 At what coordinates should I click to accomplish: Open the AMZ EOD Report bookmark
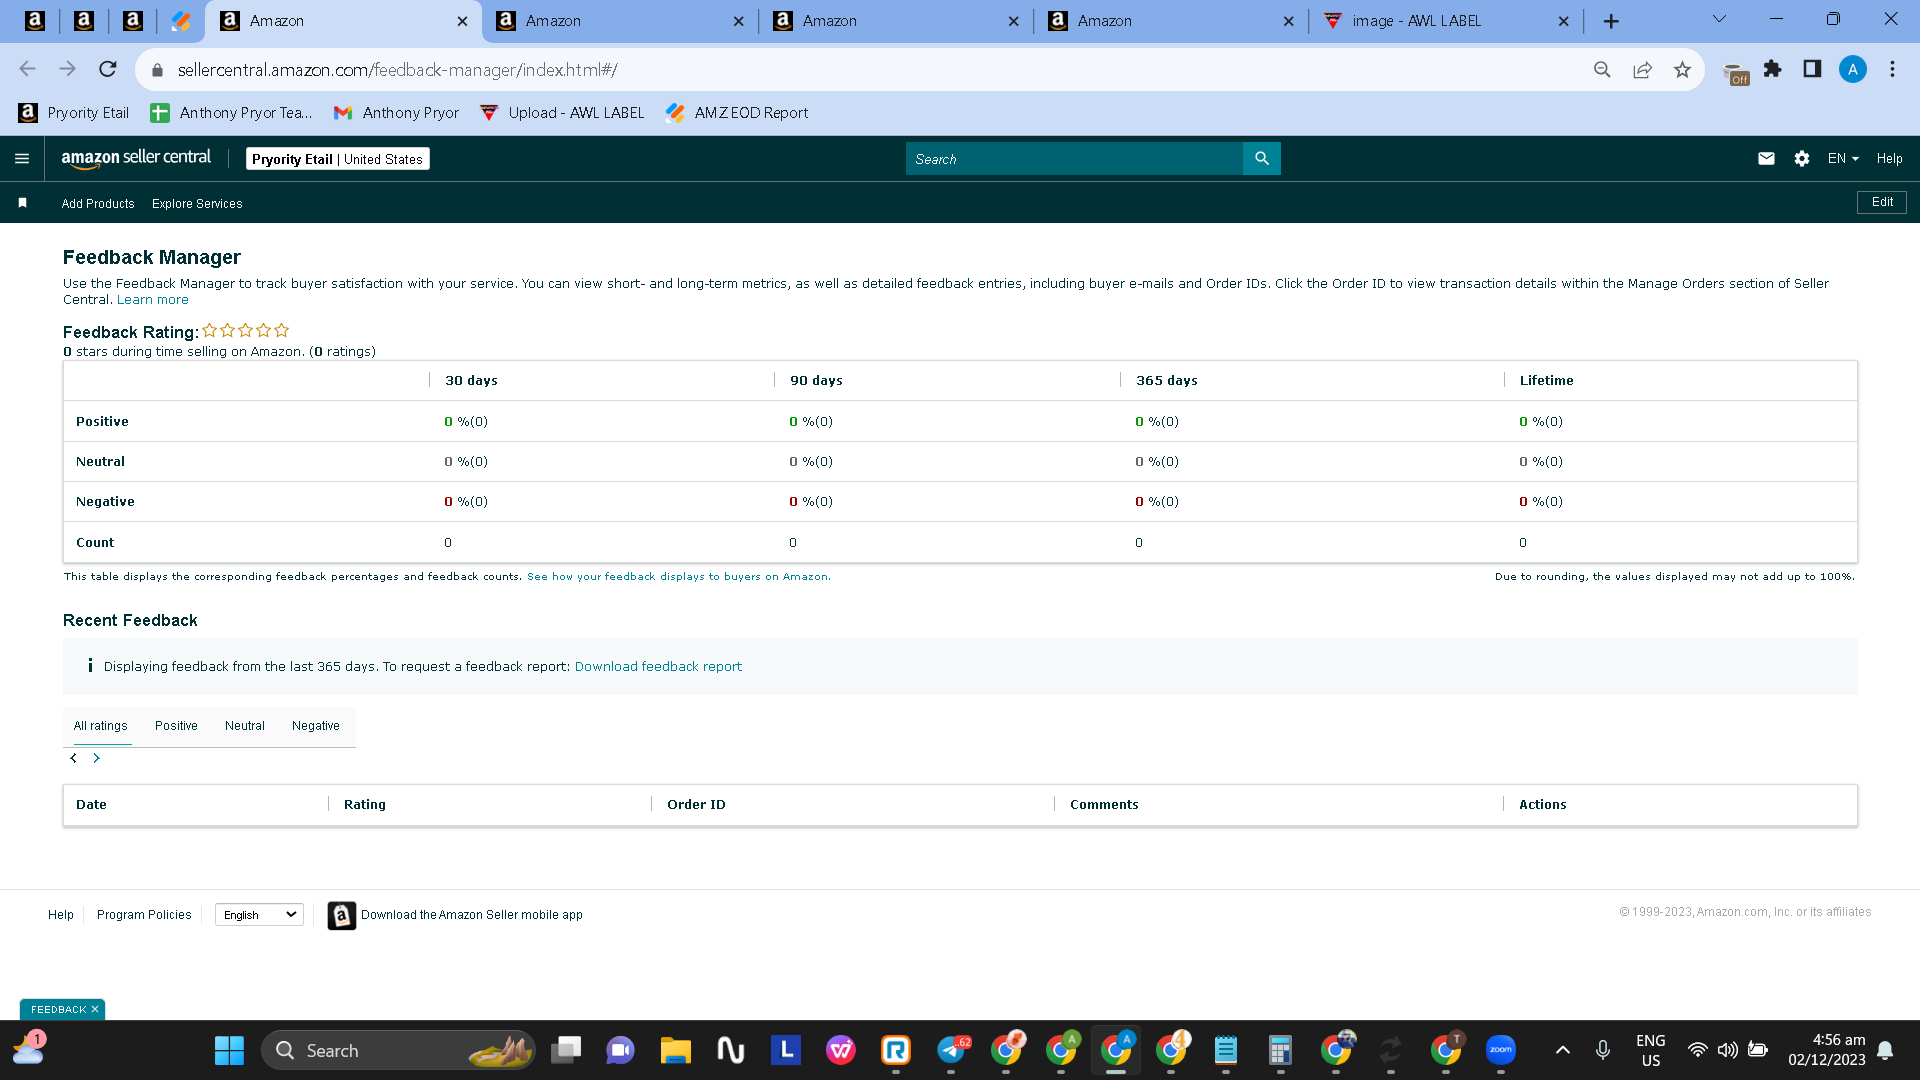coord(737,113)
